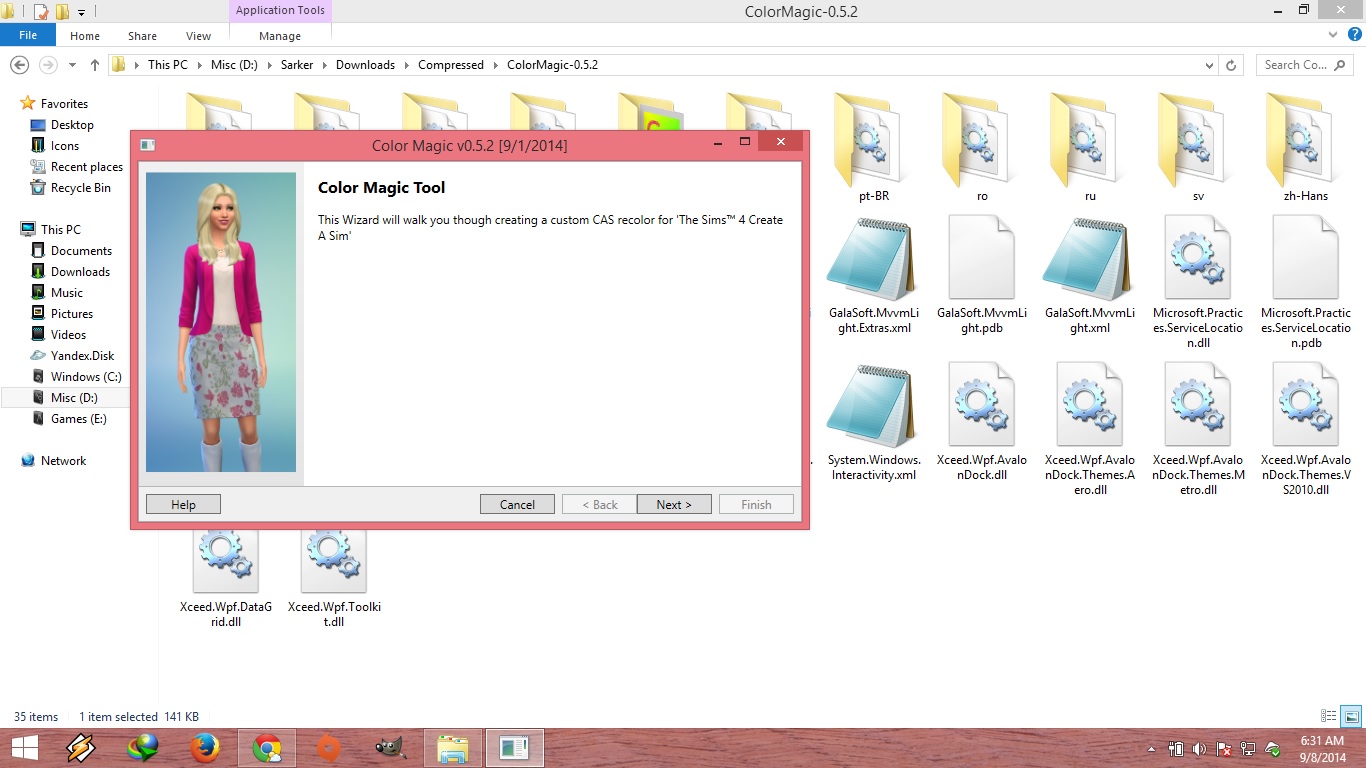The width and height of the screenshot is (1366, 768).
Task: Select Microsoft.Practices.ServiceLocation.pdb icon
Action: click(x=1306, y=258)
